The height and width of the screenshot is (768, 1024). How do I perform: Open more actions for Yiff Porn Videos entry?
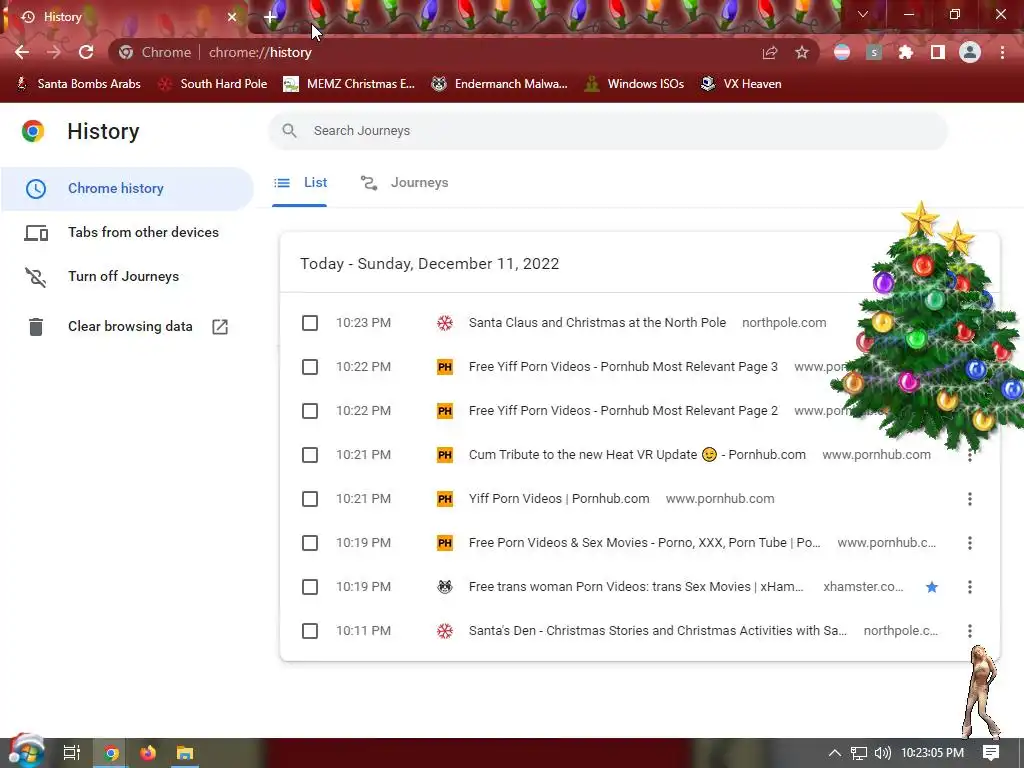[970, 499]
